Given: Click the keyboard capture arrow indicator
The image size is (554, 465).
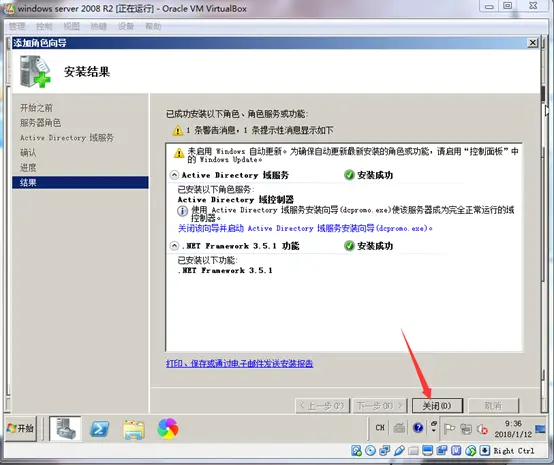Looking at the screenshot, I should 485,451.
